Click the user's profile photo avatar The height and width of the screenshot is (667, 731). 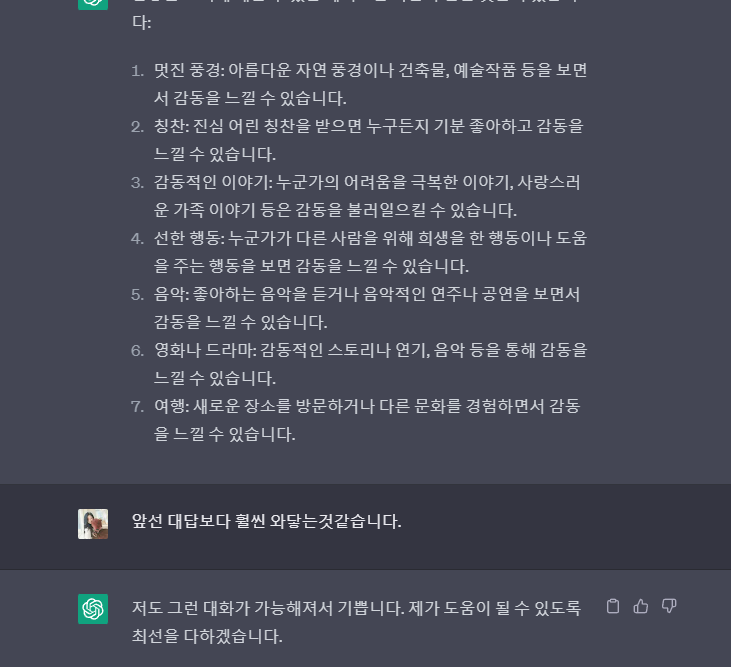(93, 524)
